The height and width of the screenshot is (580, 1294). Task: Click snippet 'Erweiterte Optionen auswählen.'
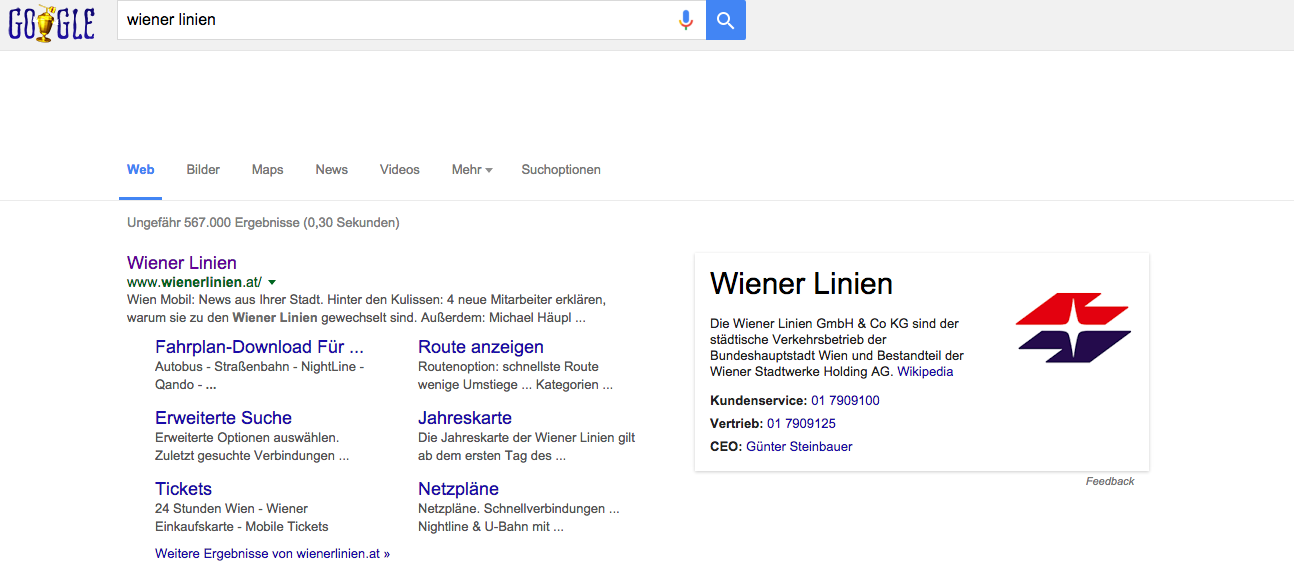pos(247,438)
